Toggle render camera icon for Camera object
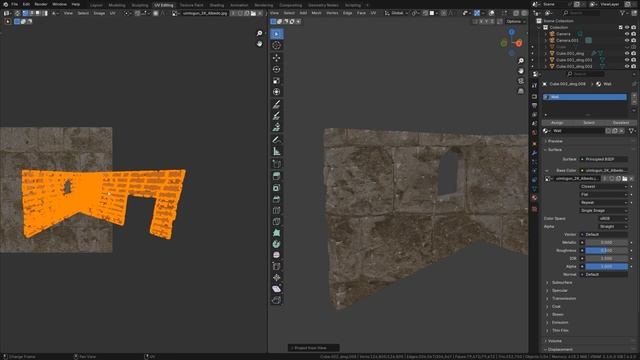Viewport: 640px width, 360px height. click(633, 34)
